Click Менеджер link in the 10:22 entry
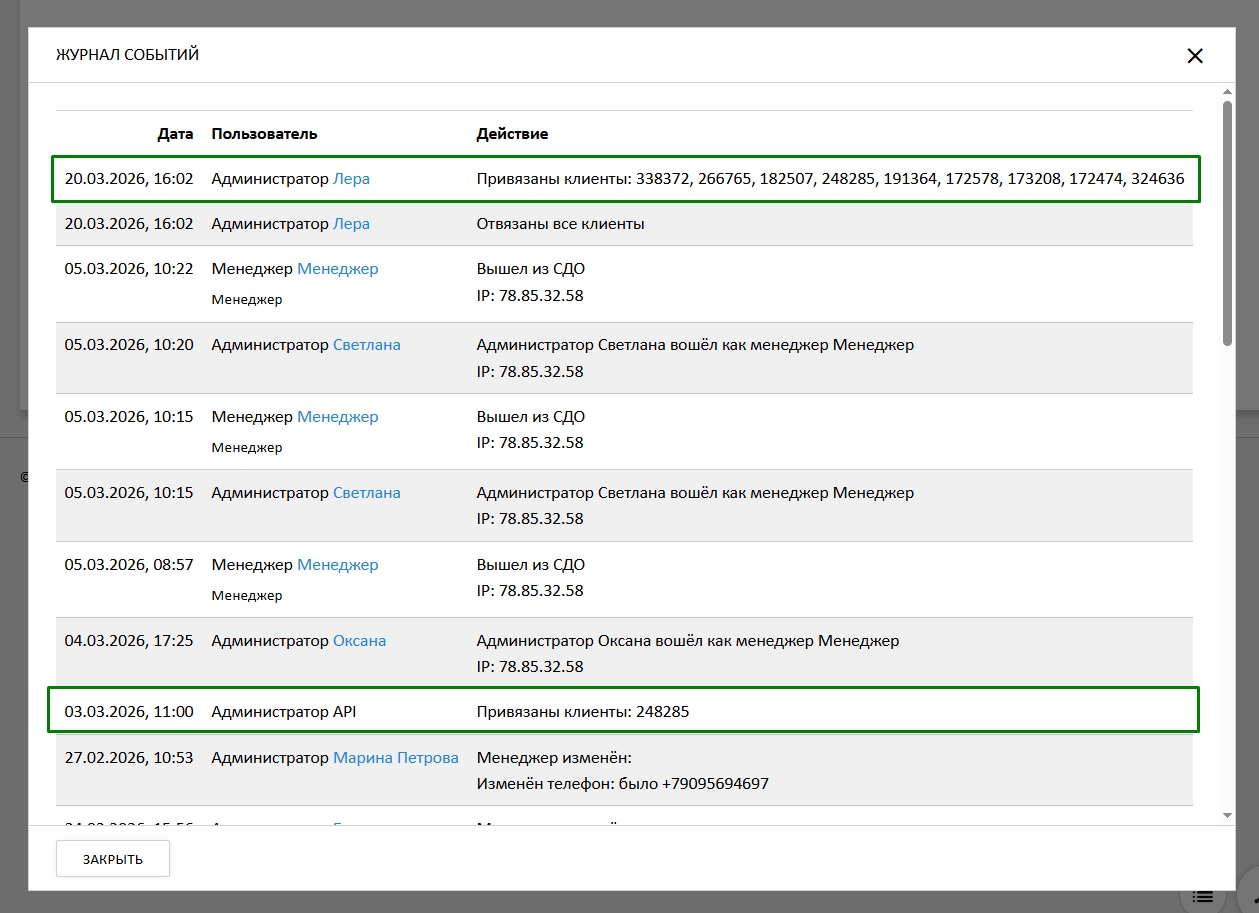 (x=337, y=269)
